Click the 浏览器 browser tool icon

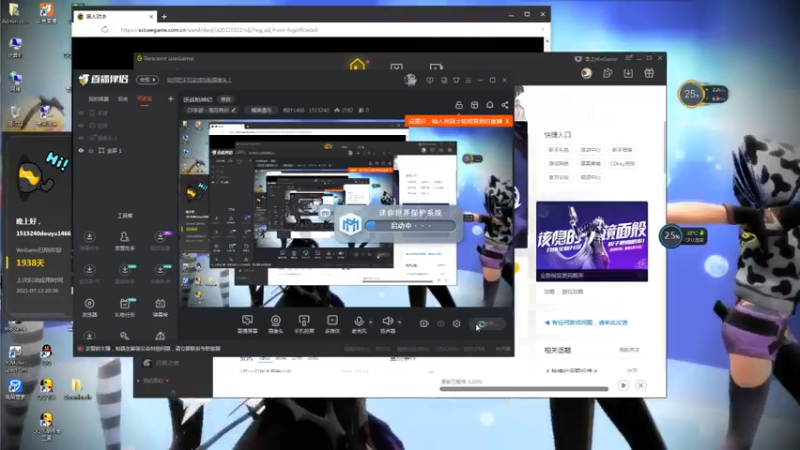pyautogui.click(x=89, y=304)
